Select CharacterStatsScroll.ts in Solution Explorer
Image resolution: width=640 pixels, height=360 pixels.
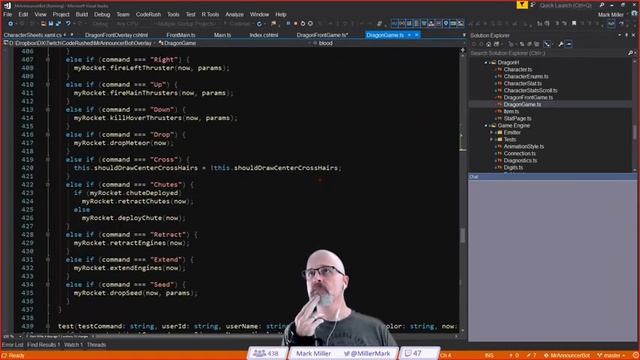[x=530, y=91]
